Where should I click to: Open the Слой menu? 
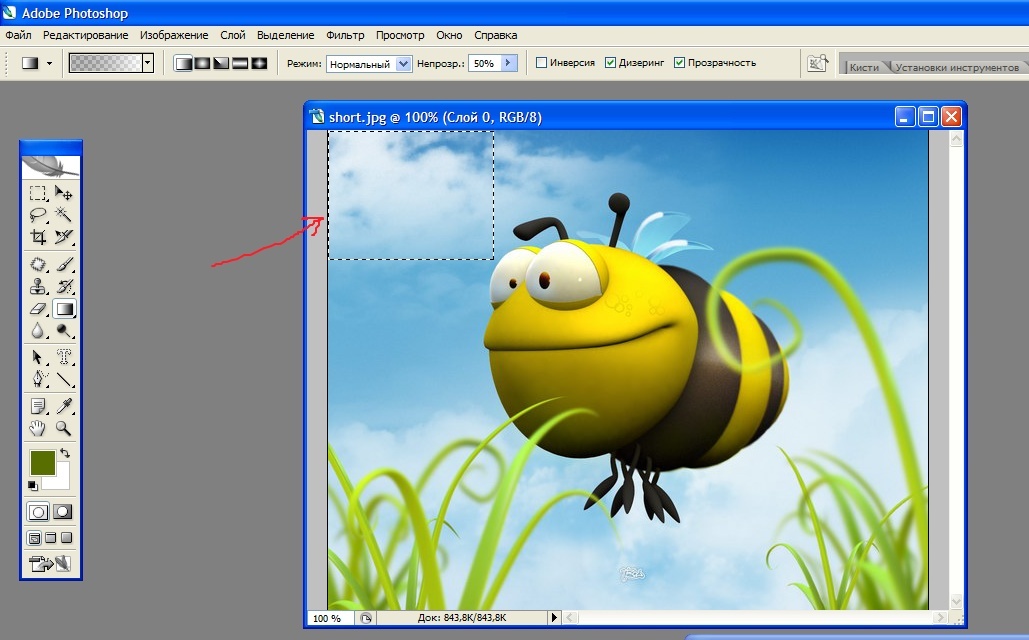(x=232, y=35)
